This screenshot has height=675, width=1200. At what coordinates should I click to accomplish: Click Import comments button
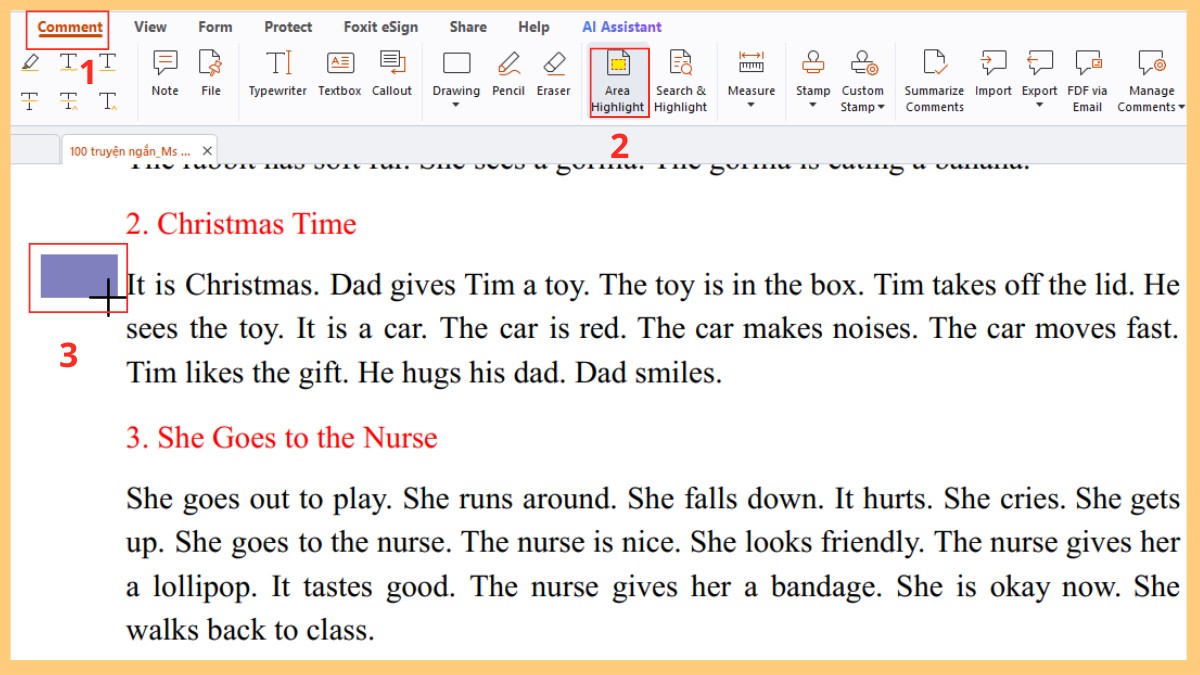click(993, 74)
